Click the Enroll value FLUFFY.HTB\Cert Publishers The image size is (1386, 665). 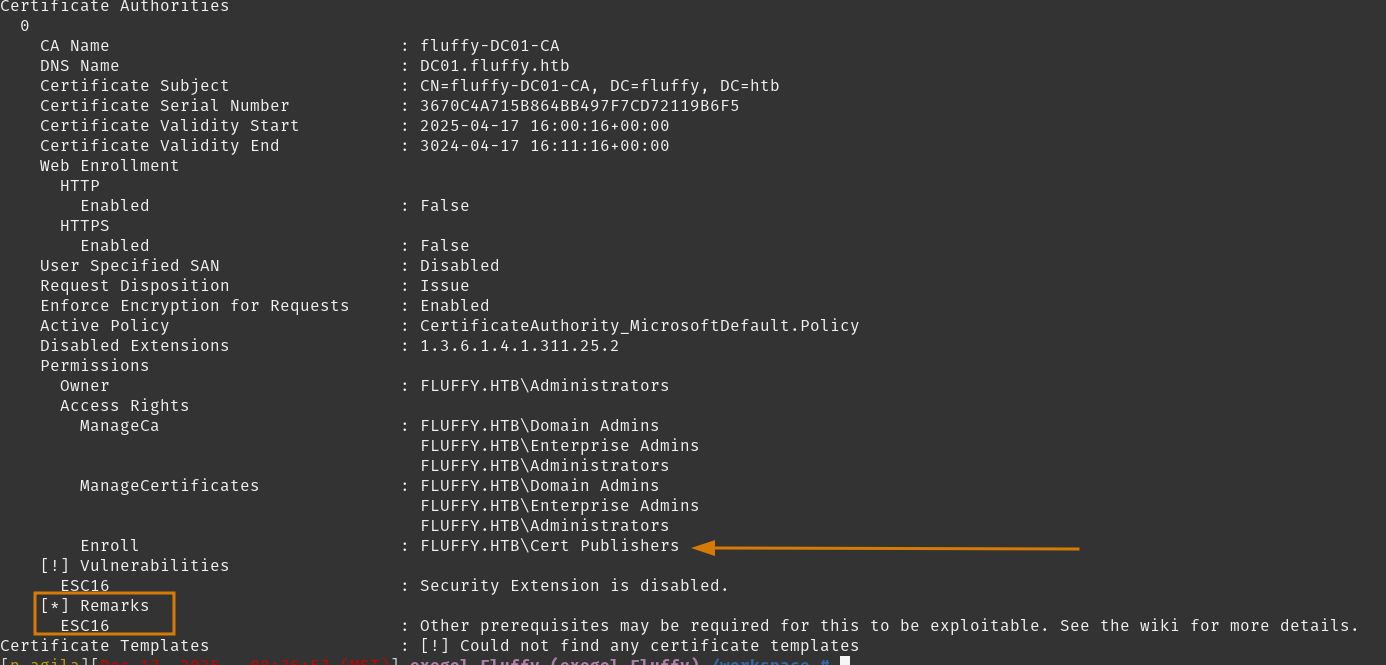point(549,546)
